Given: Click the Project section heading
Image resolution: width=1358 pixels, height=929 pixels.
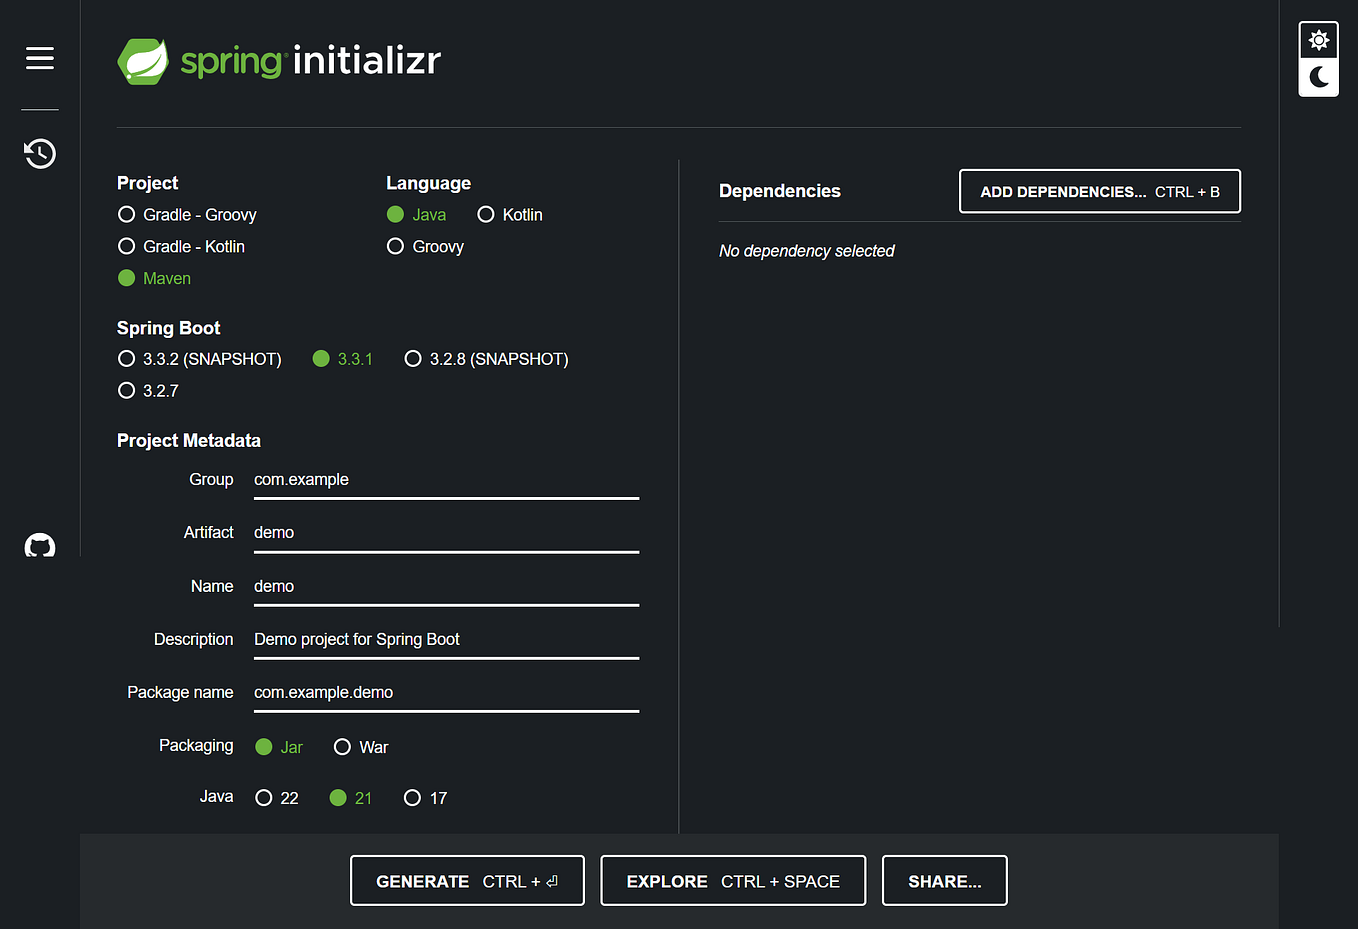Looking at the screenshot, I should 148,183.
